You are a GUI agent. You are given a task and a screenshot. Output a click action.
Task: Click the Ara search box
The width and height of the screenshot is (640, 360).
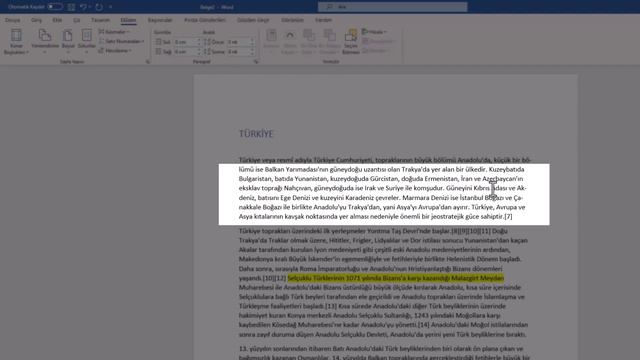[x=393, y=7]
